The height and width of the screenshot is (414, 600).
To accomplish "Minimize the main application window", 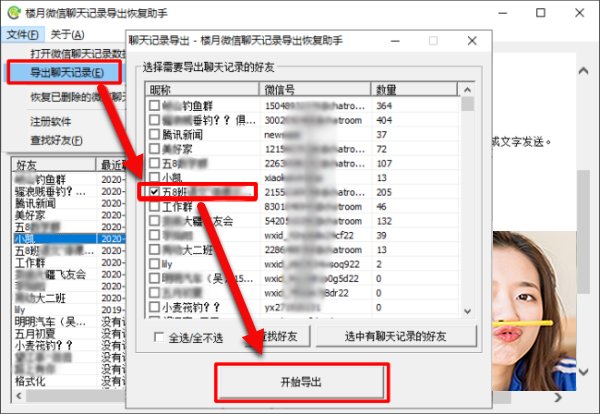I will [503, 13].
